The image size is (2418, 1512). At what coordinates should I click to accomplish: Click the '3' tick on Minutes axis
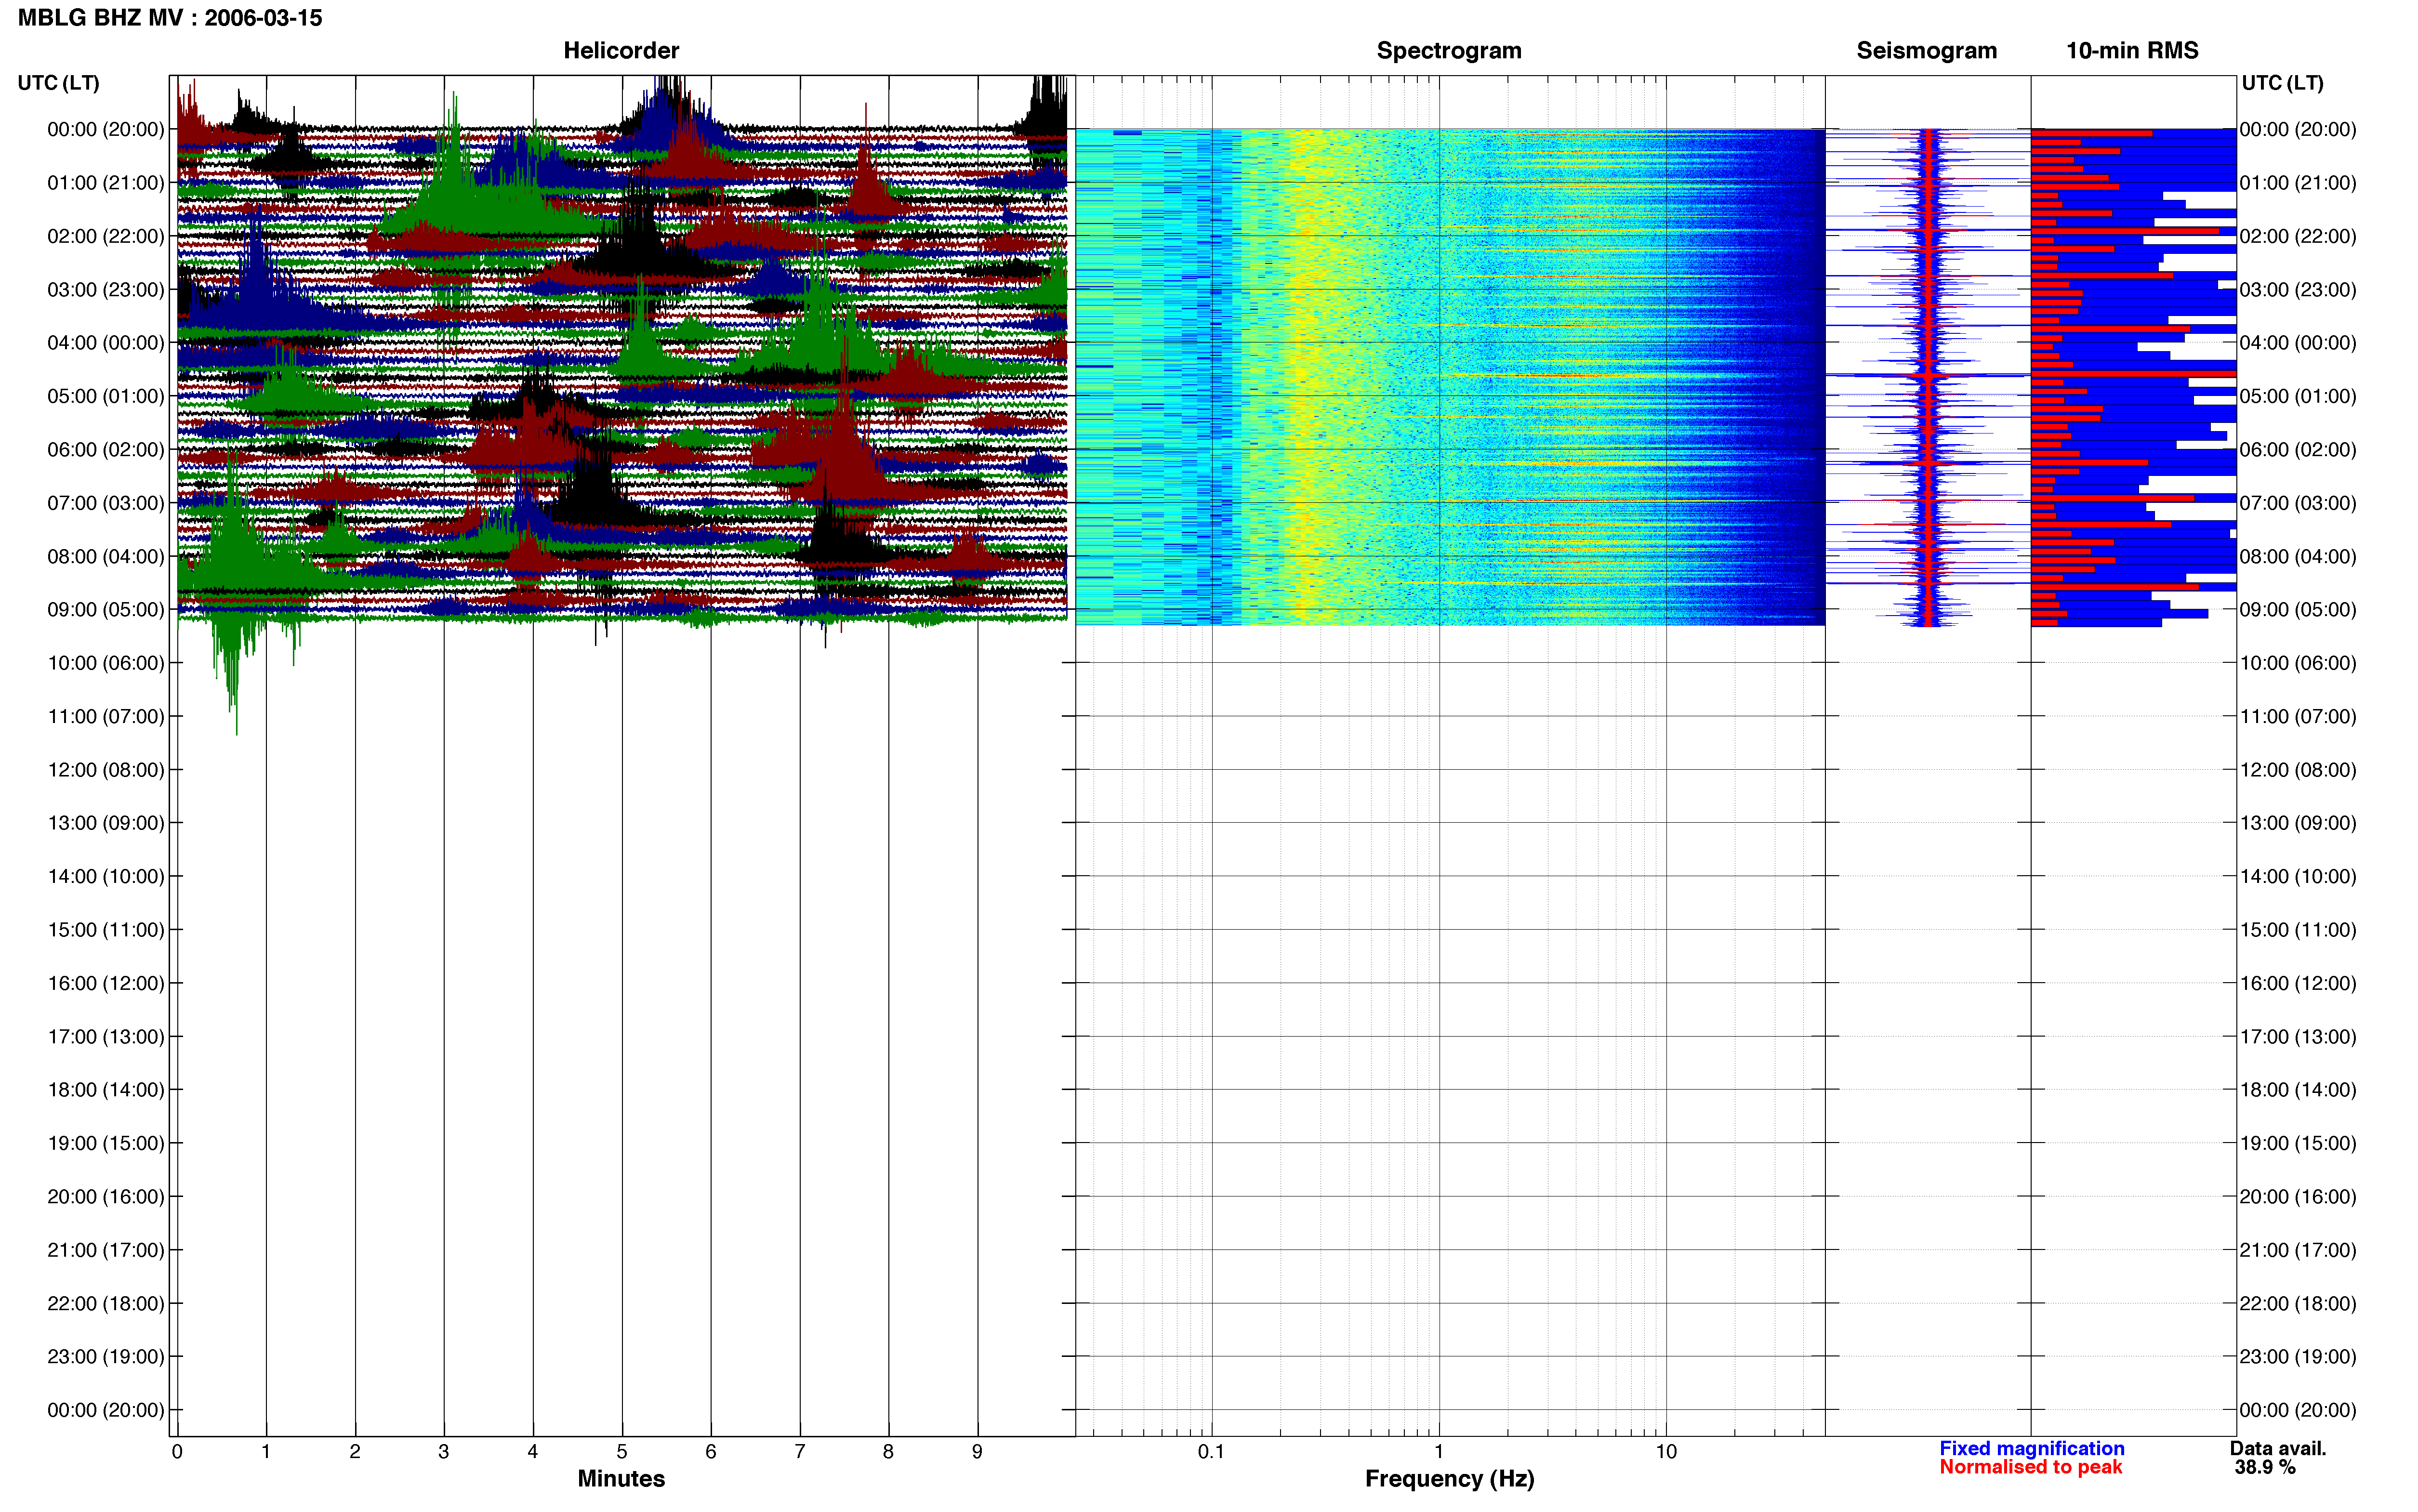tap(444, 1451)
